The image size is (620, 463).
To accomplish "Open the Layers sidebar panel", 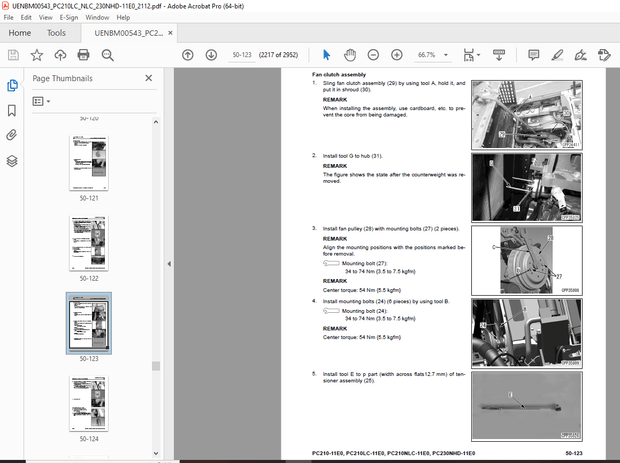I will pyautogui.click(x=12, y=161).
